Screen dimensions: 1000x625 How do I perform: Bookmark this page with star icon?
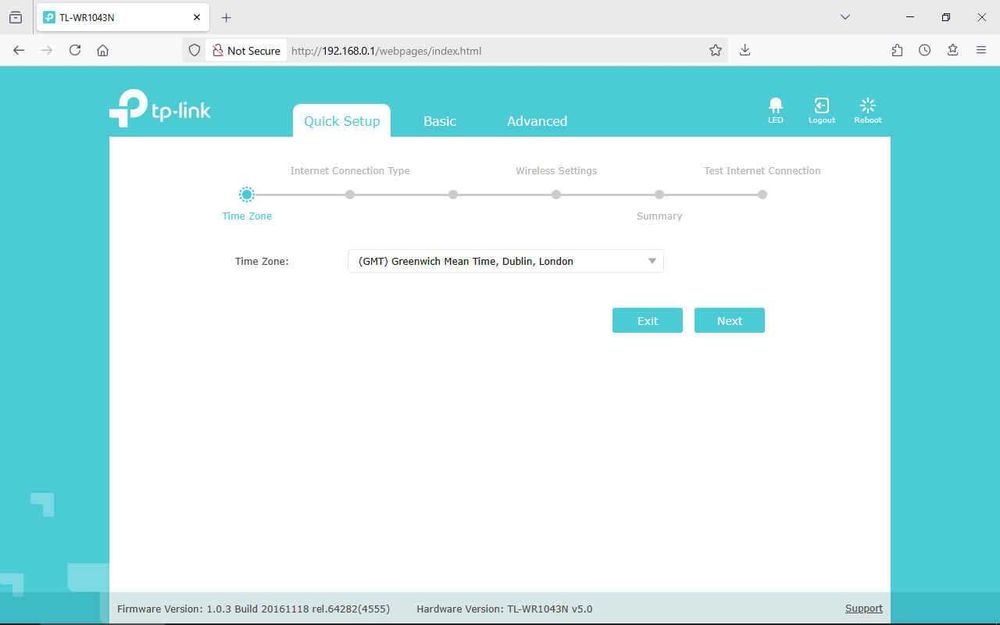(716, 50)
